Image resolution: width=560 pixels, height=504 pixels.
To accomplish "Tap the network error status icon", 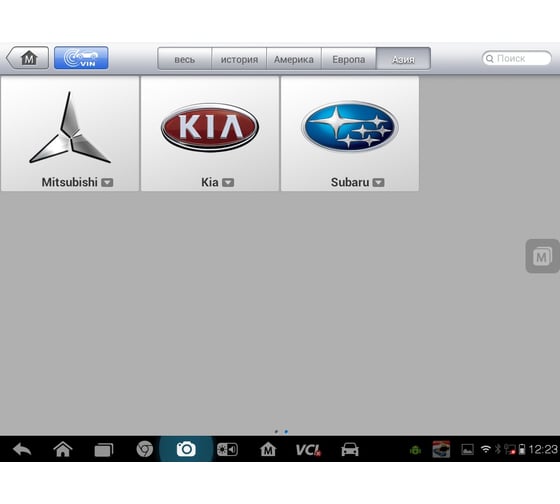I will (x=510, y=450).
